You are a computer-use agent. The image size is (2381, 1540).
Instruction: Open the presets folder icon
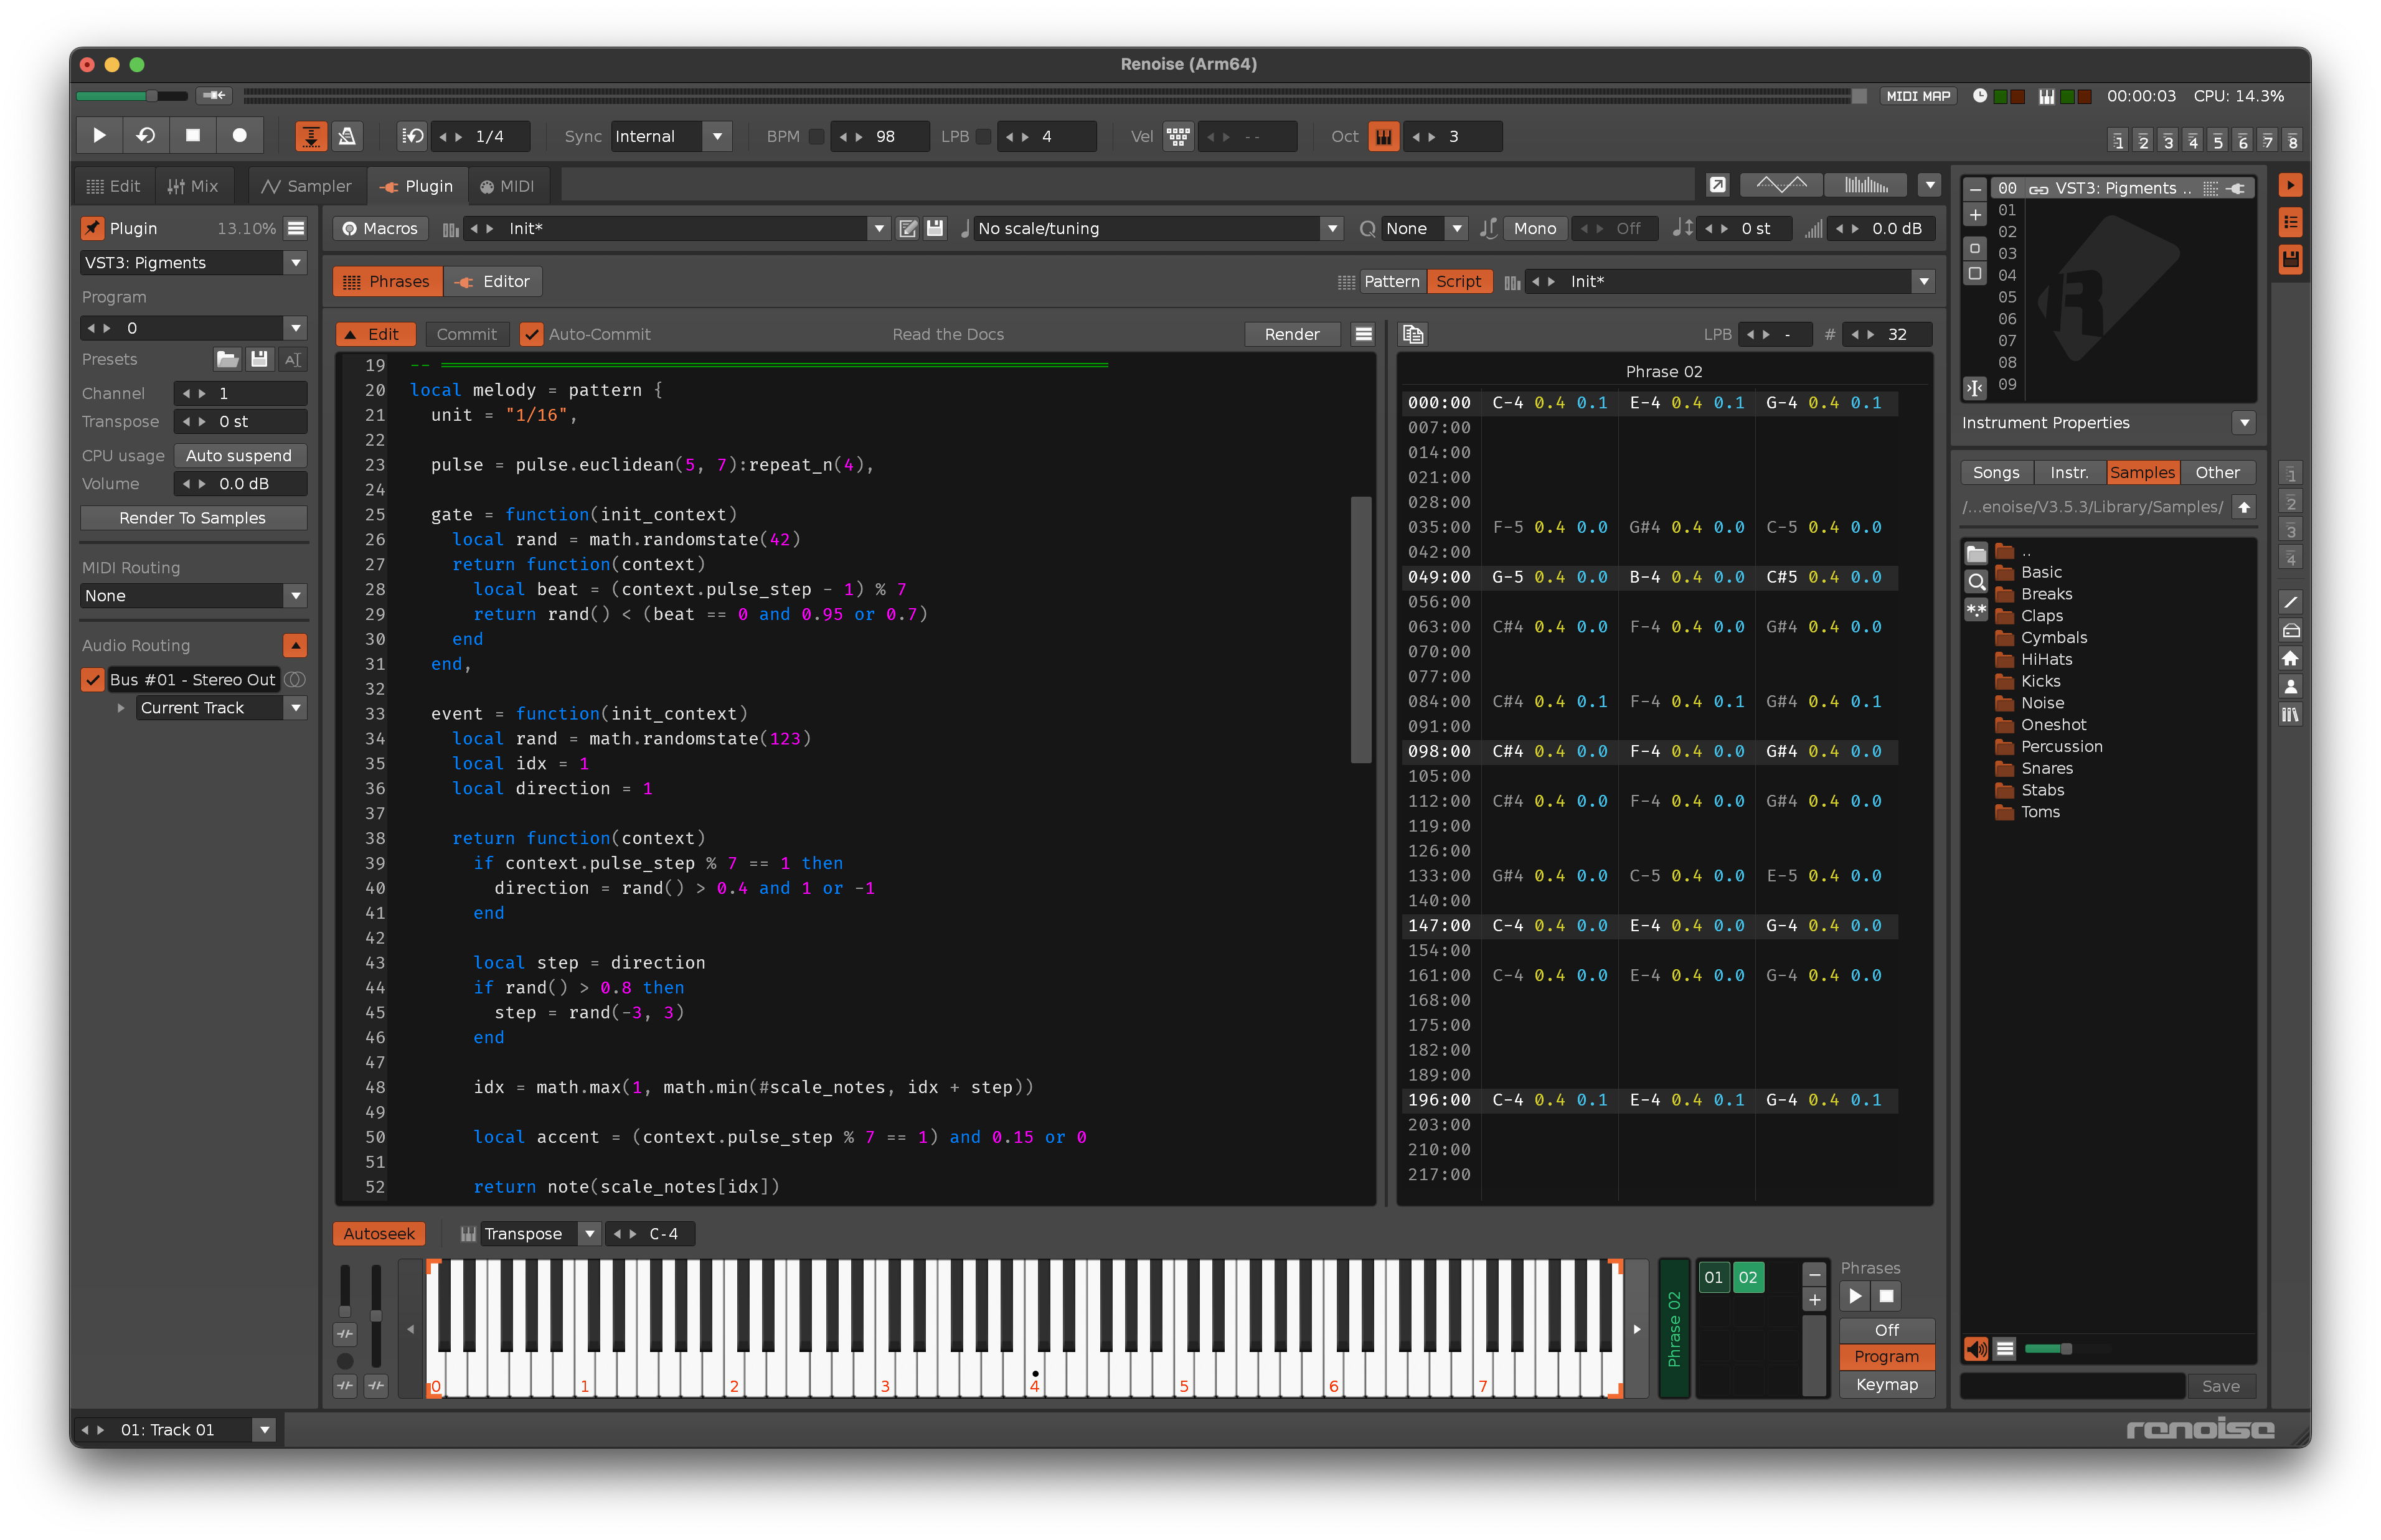pos(227,359)
